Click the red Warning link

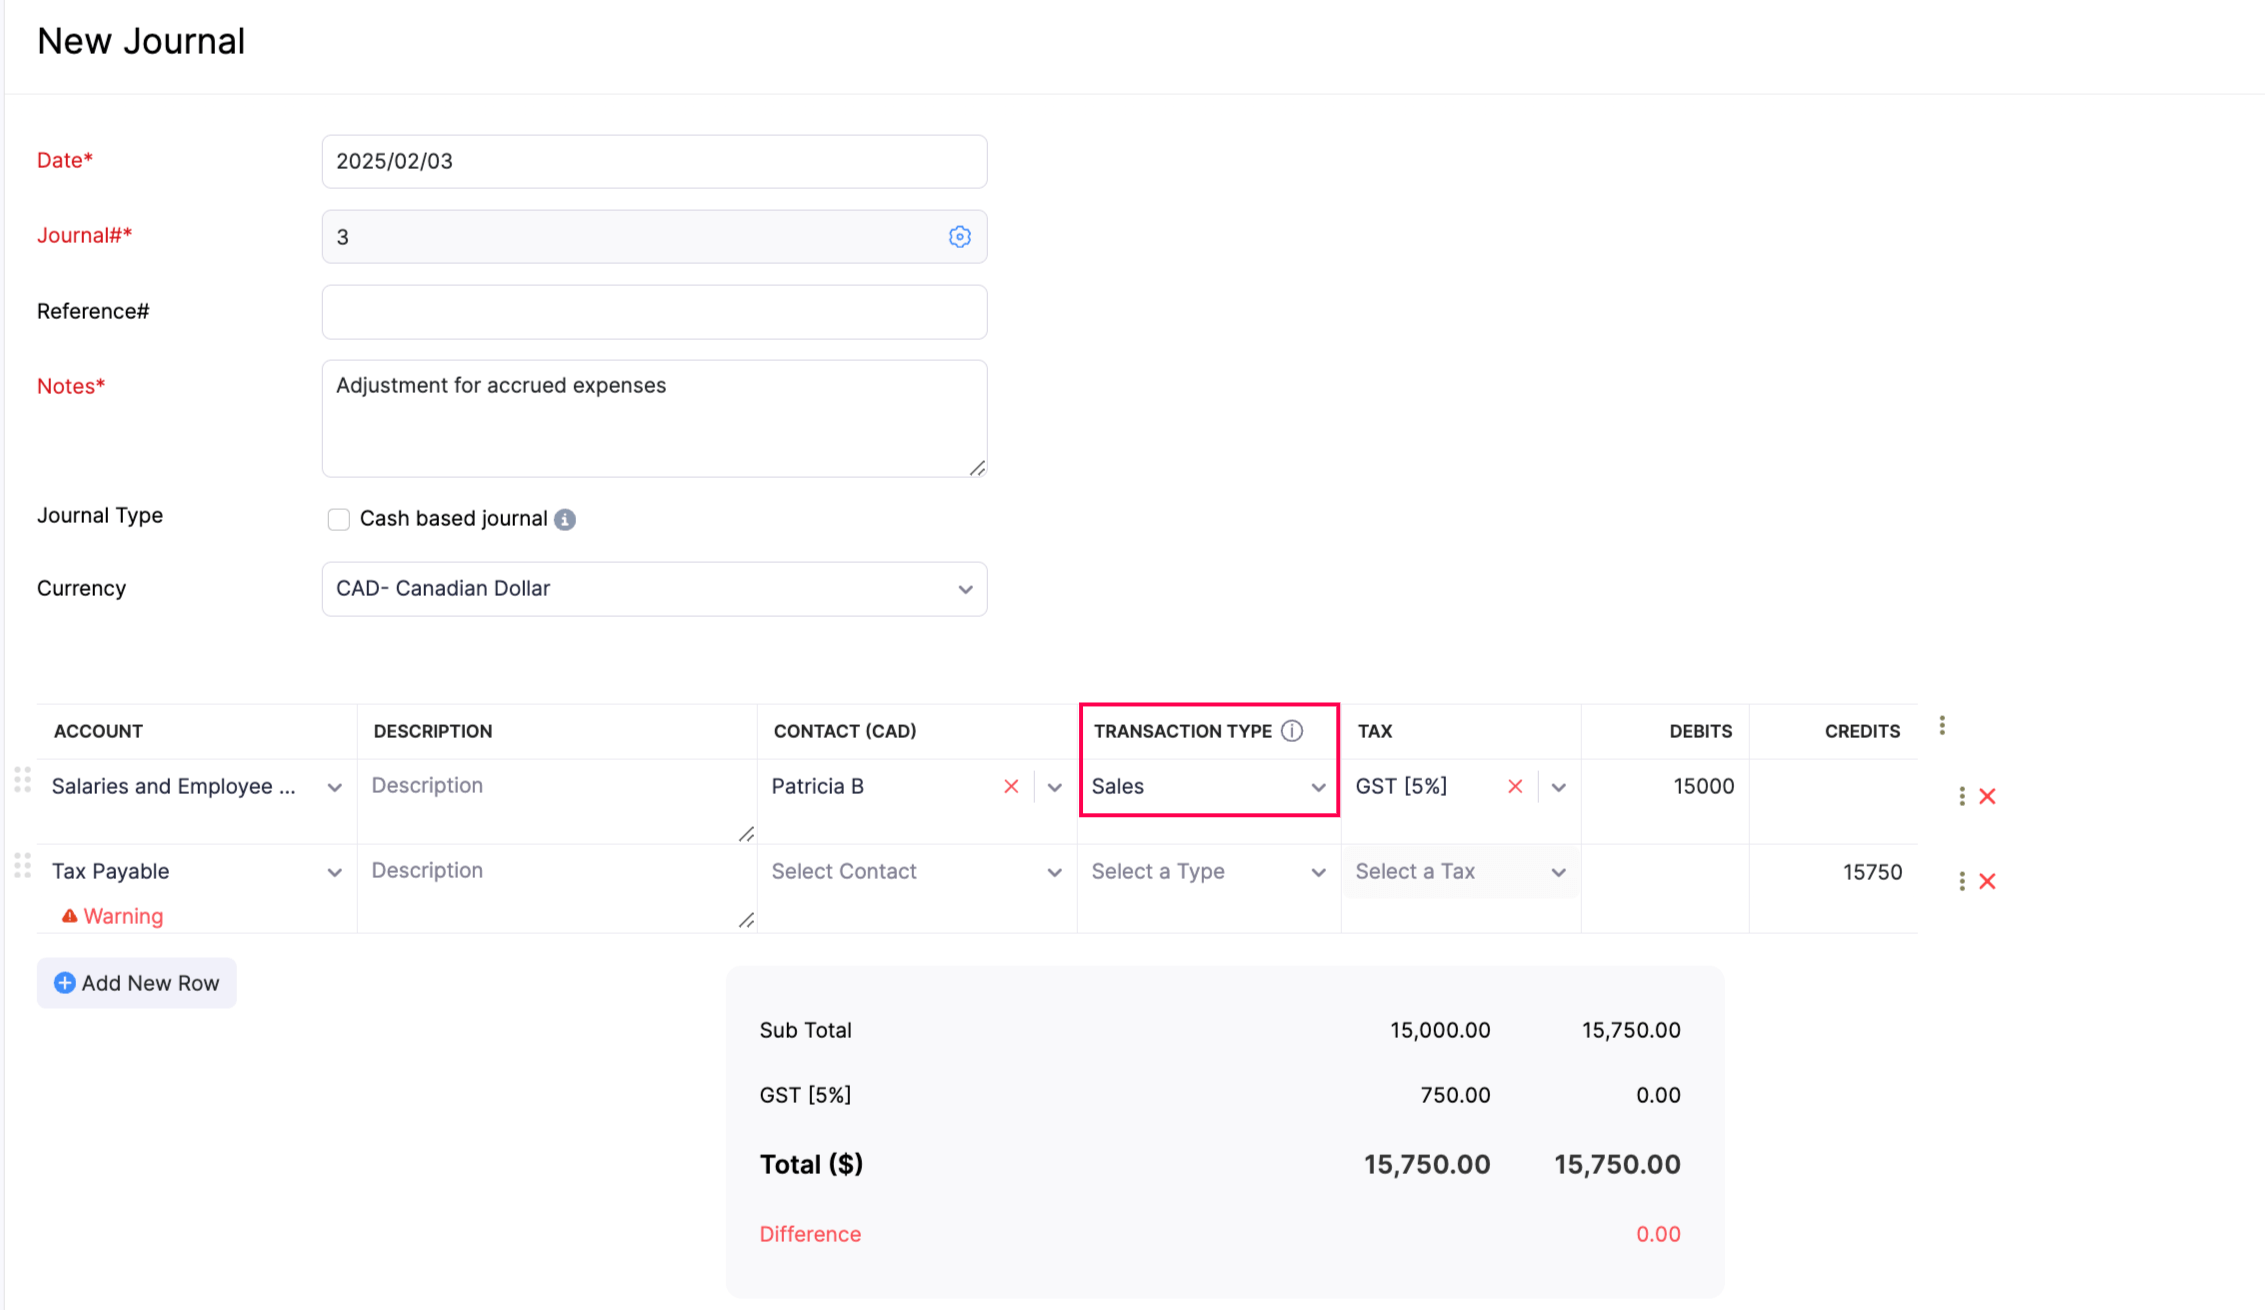[x=123, y=916]
